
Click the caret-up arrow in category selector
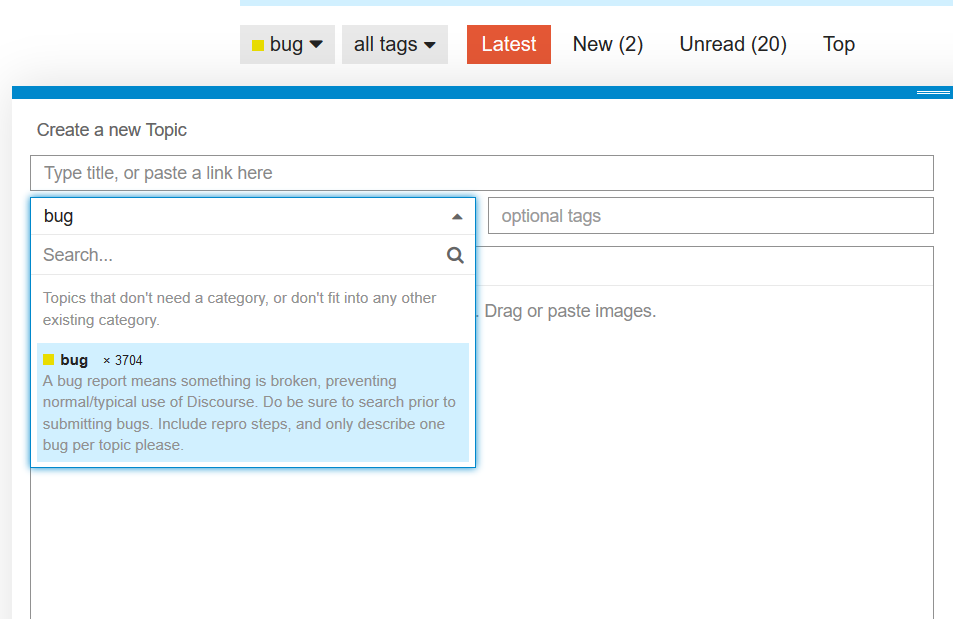pyautogui.click(x=457, y=217)
